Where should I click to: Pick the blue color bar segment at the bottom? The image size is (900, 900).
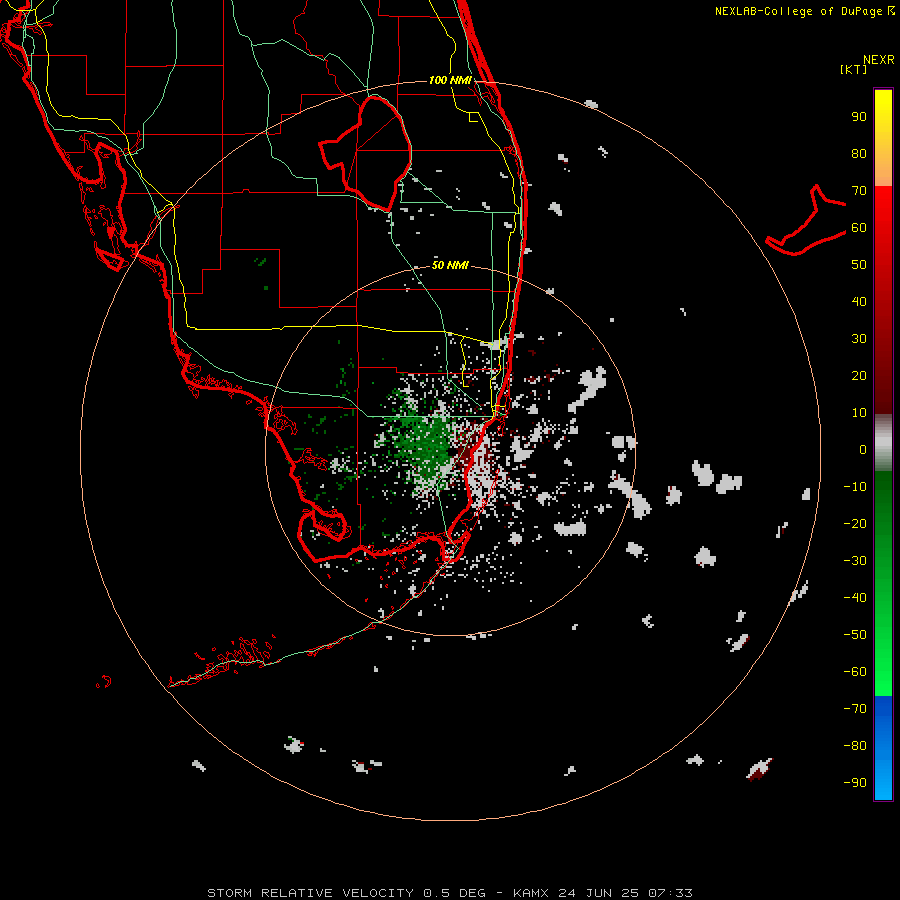[883, 748]
